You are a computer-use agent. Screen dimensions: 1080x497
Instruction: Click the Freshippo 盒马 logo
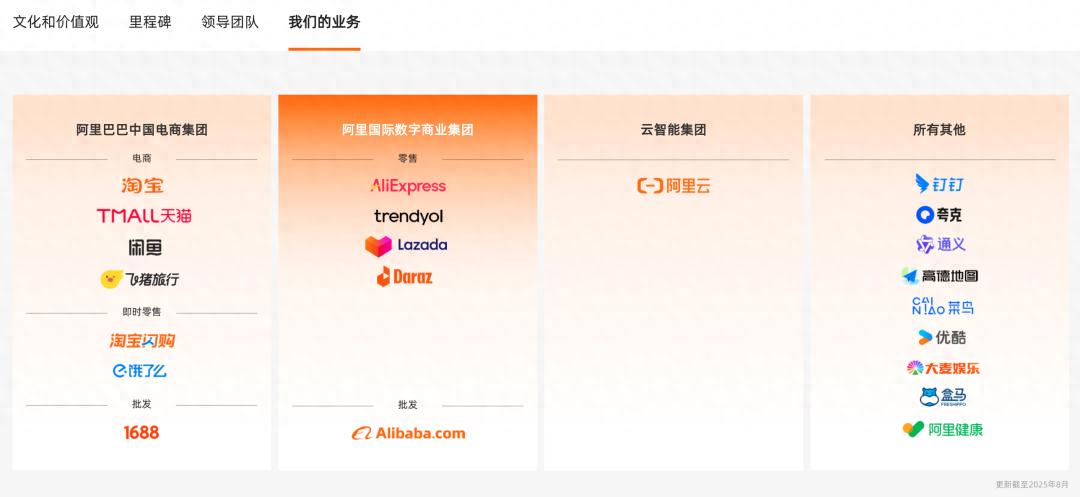(x=942, y=398)
